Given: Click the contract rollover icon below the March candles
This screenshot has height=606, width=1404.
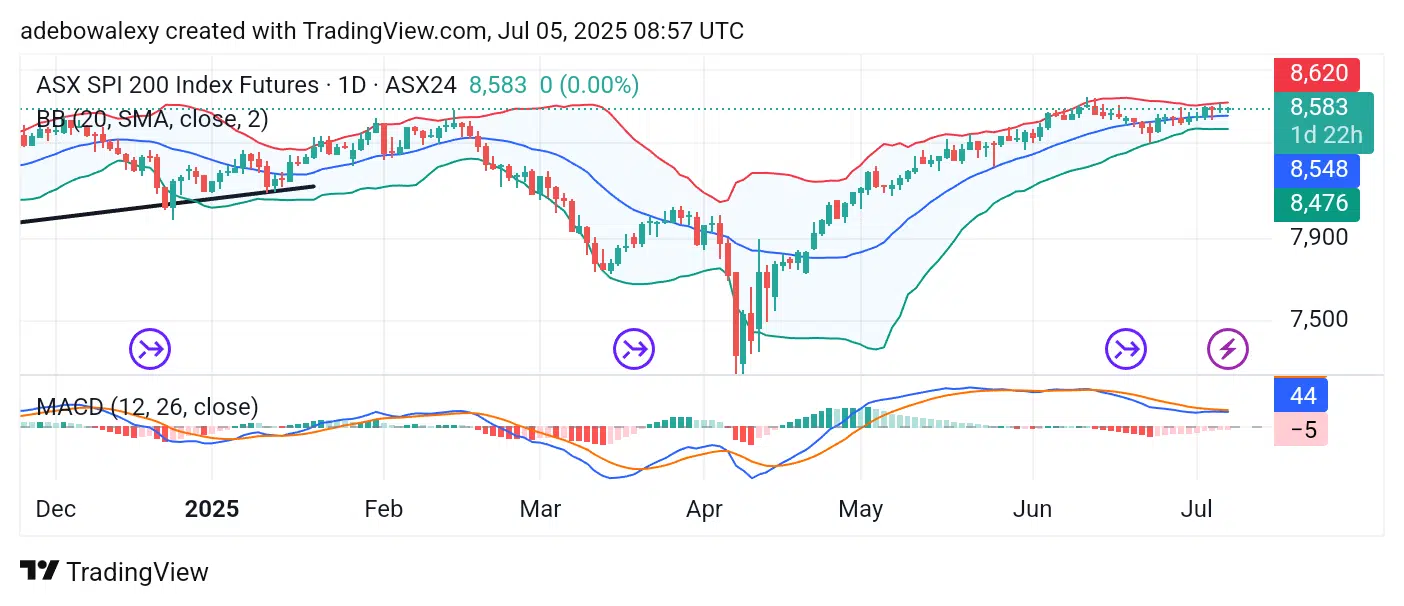Looking at the screenshot, I should coord(634,349).
